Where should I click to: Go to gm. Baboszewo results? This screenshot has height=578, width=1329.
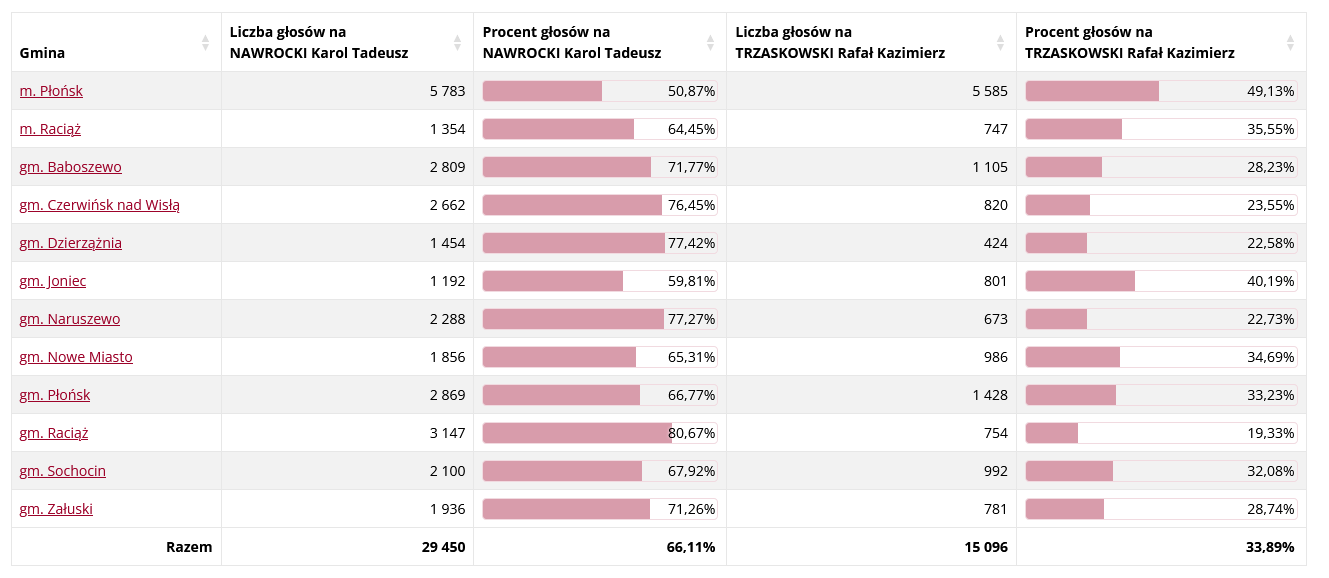(x=70, y=167)
